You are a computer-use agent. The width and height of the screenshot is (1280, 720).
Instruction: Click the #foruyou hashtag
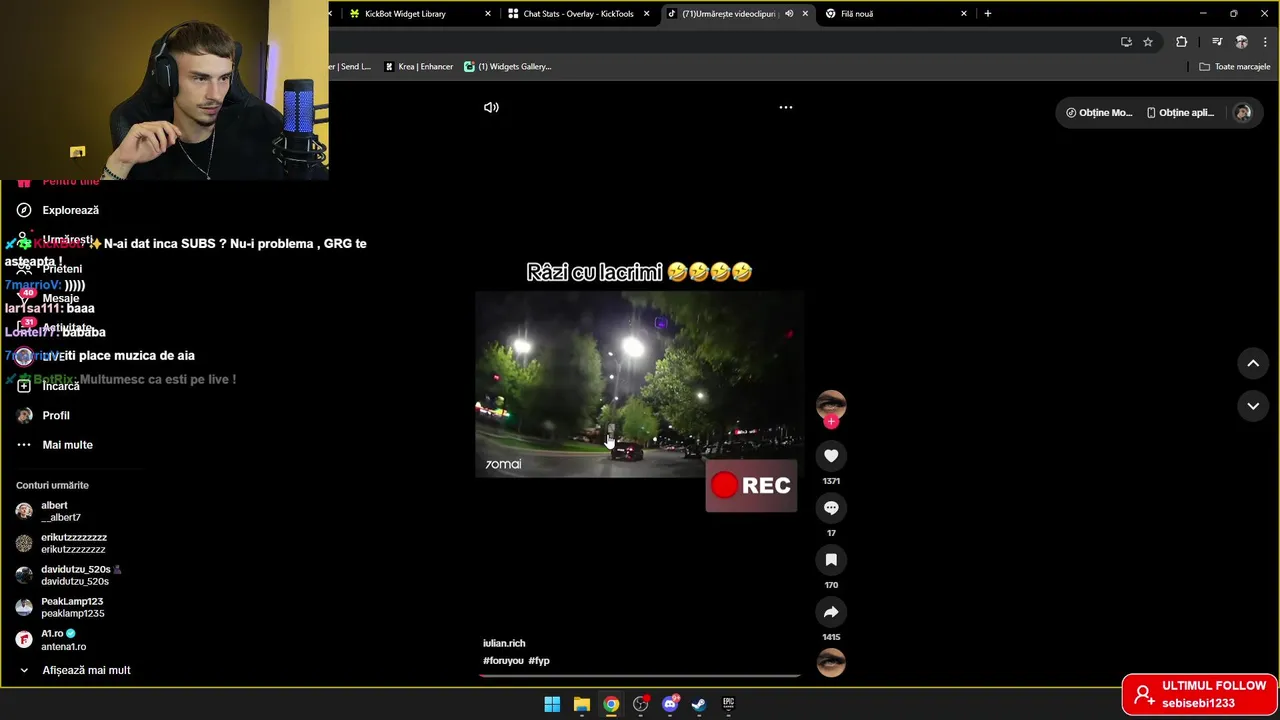503,660
